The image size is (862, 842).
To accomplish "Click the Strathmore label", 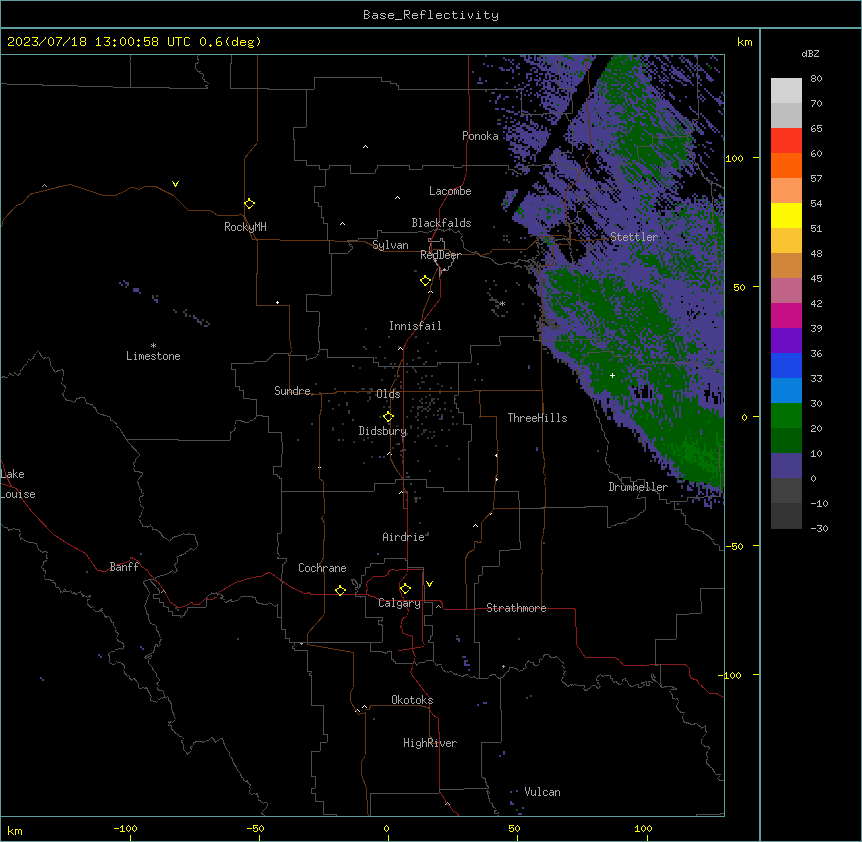I will [516, 608].
